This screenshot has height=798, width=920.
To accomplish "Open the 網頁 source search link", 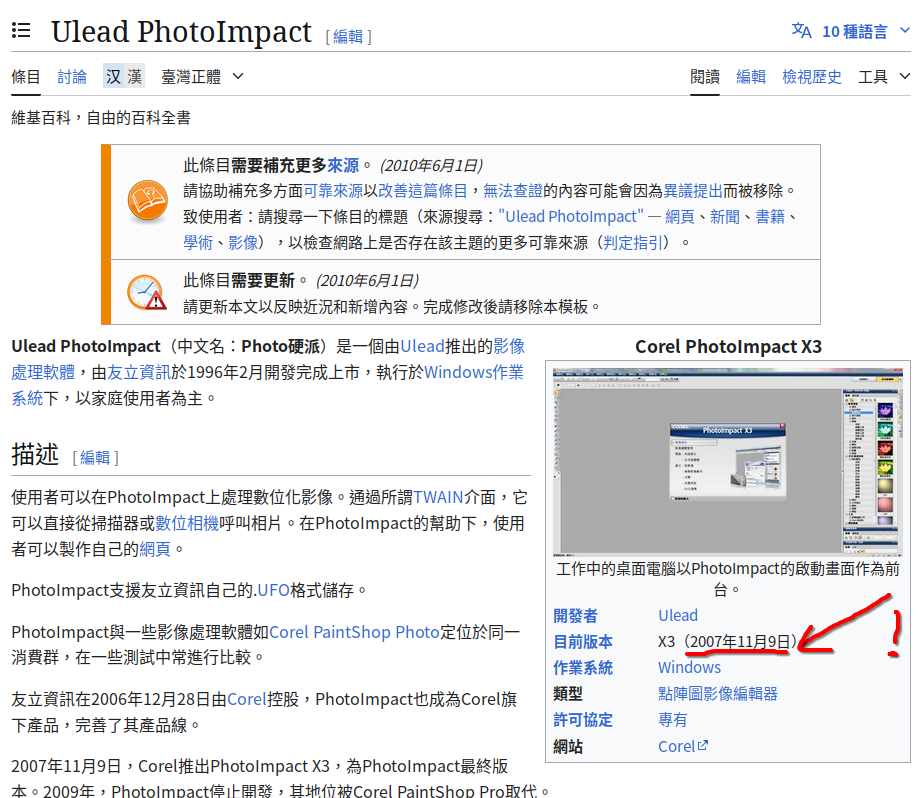I will point(680,217).
